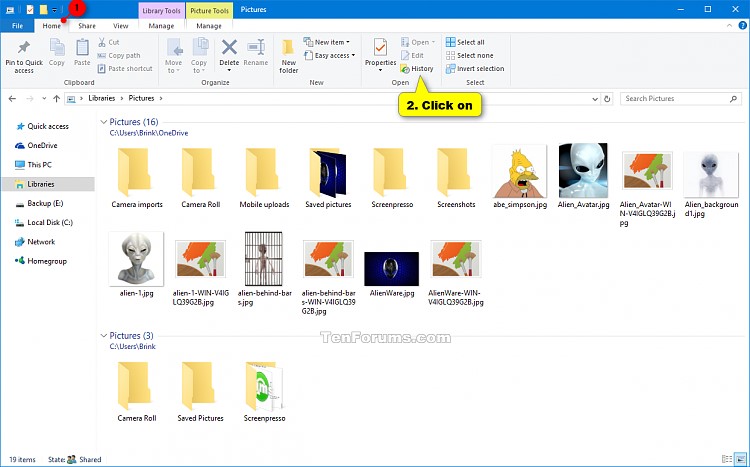The image size is (750, 467).
Task: Select the Saved pictures folder in OneDrive
Action: pos(328,178)
